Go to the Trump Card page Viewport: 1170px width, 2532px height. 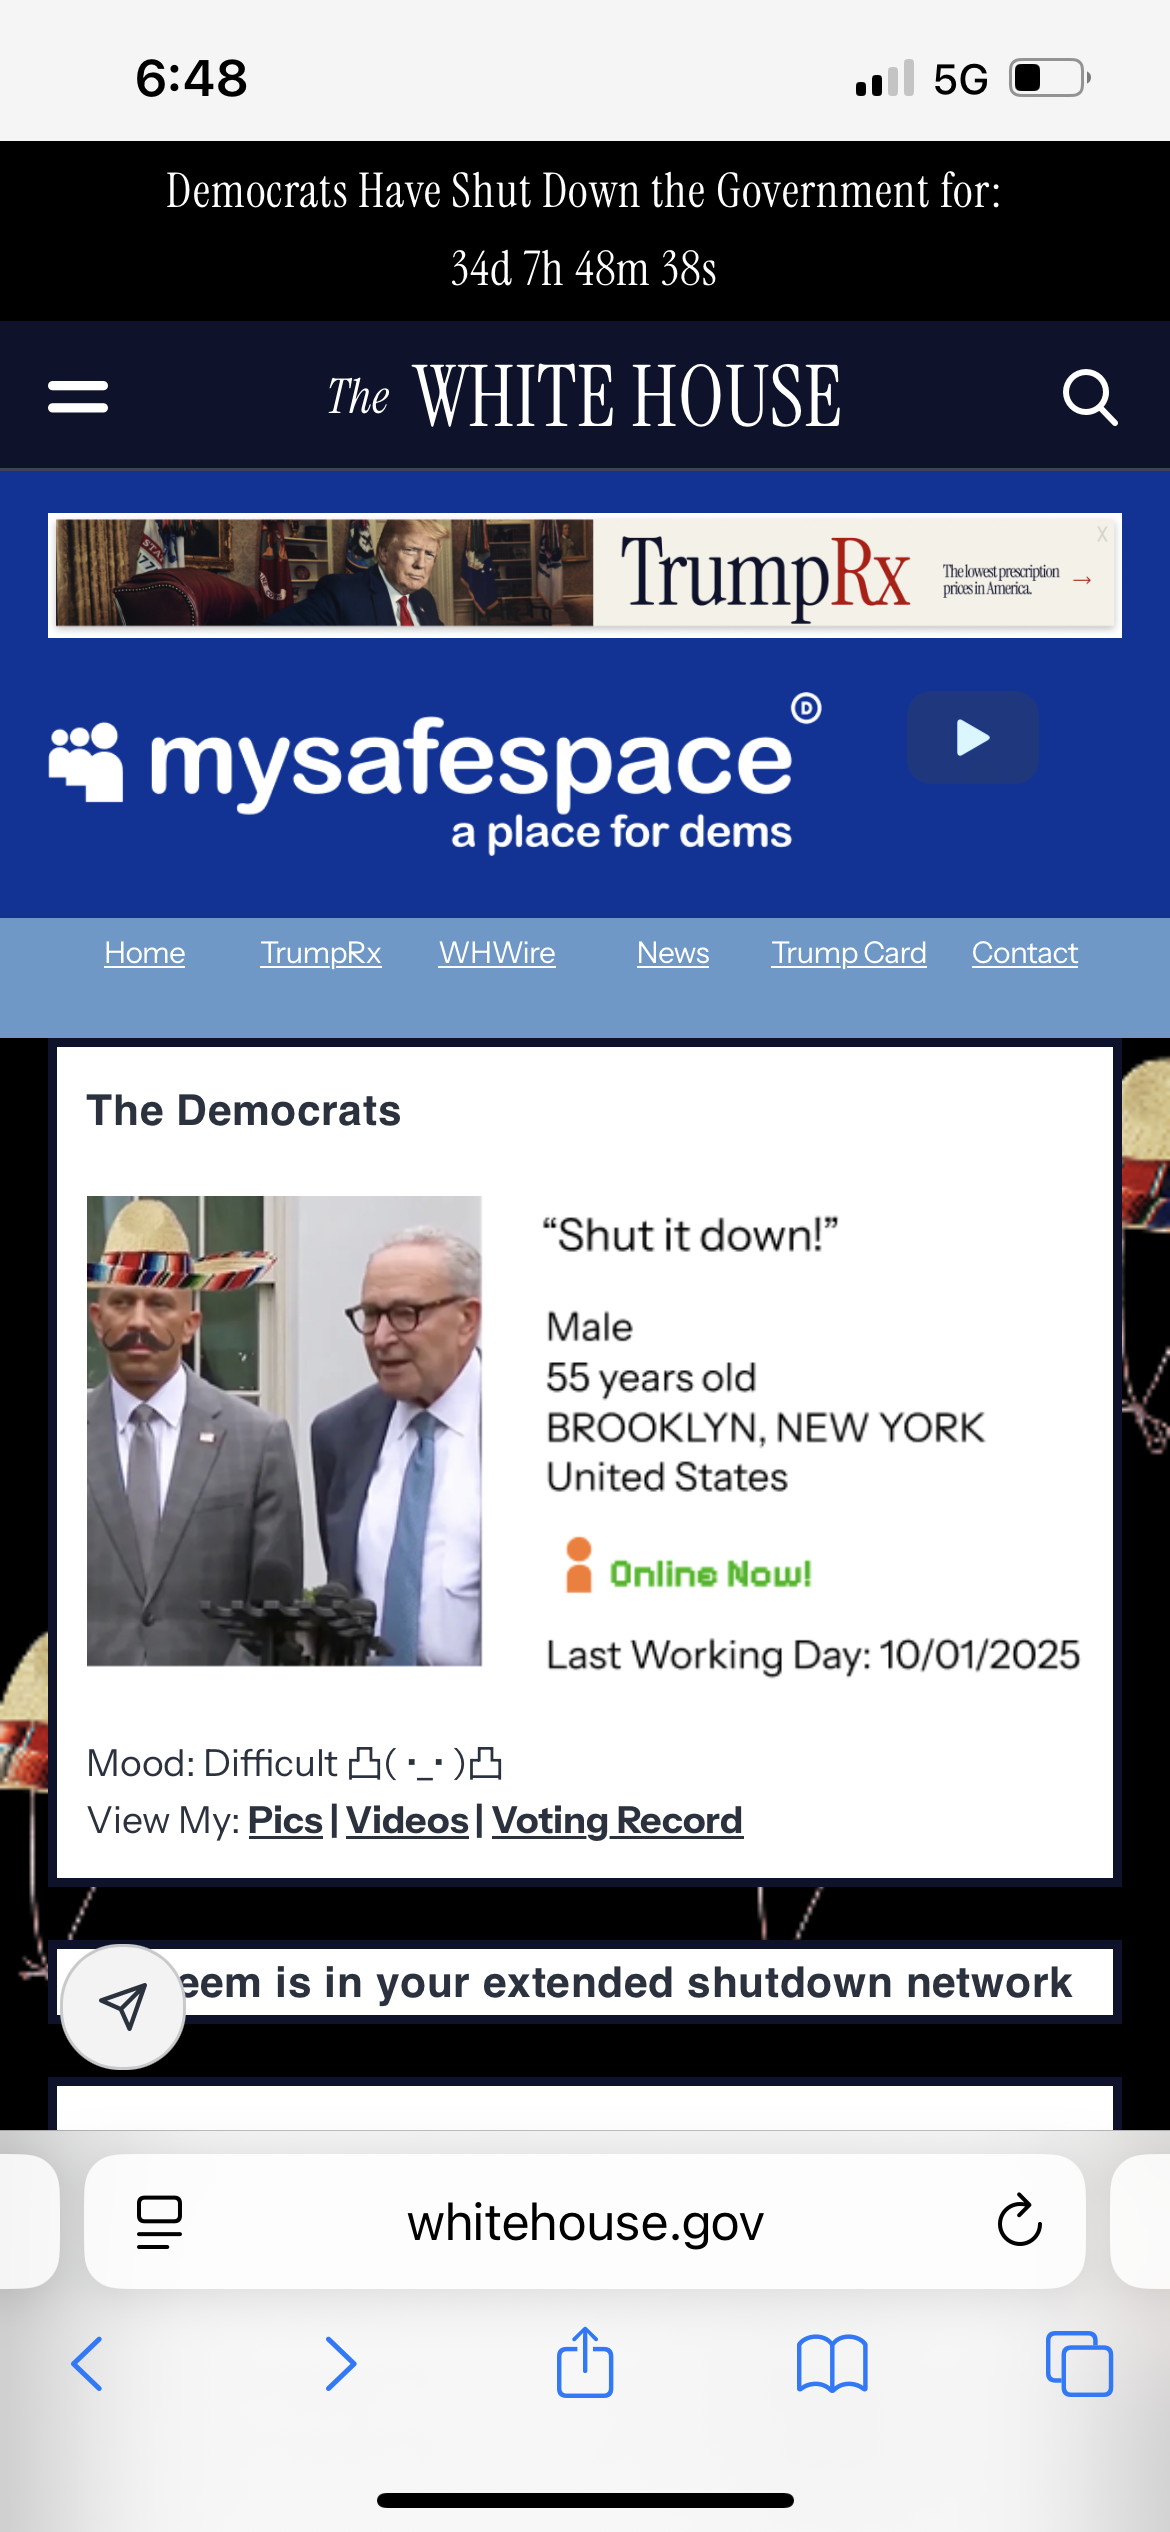pyautogui.click(x=848, y=953)
